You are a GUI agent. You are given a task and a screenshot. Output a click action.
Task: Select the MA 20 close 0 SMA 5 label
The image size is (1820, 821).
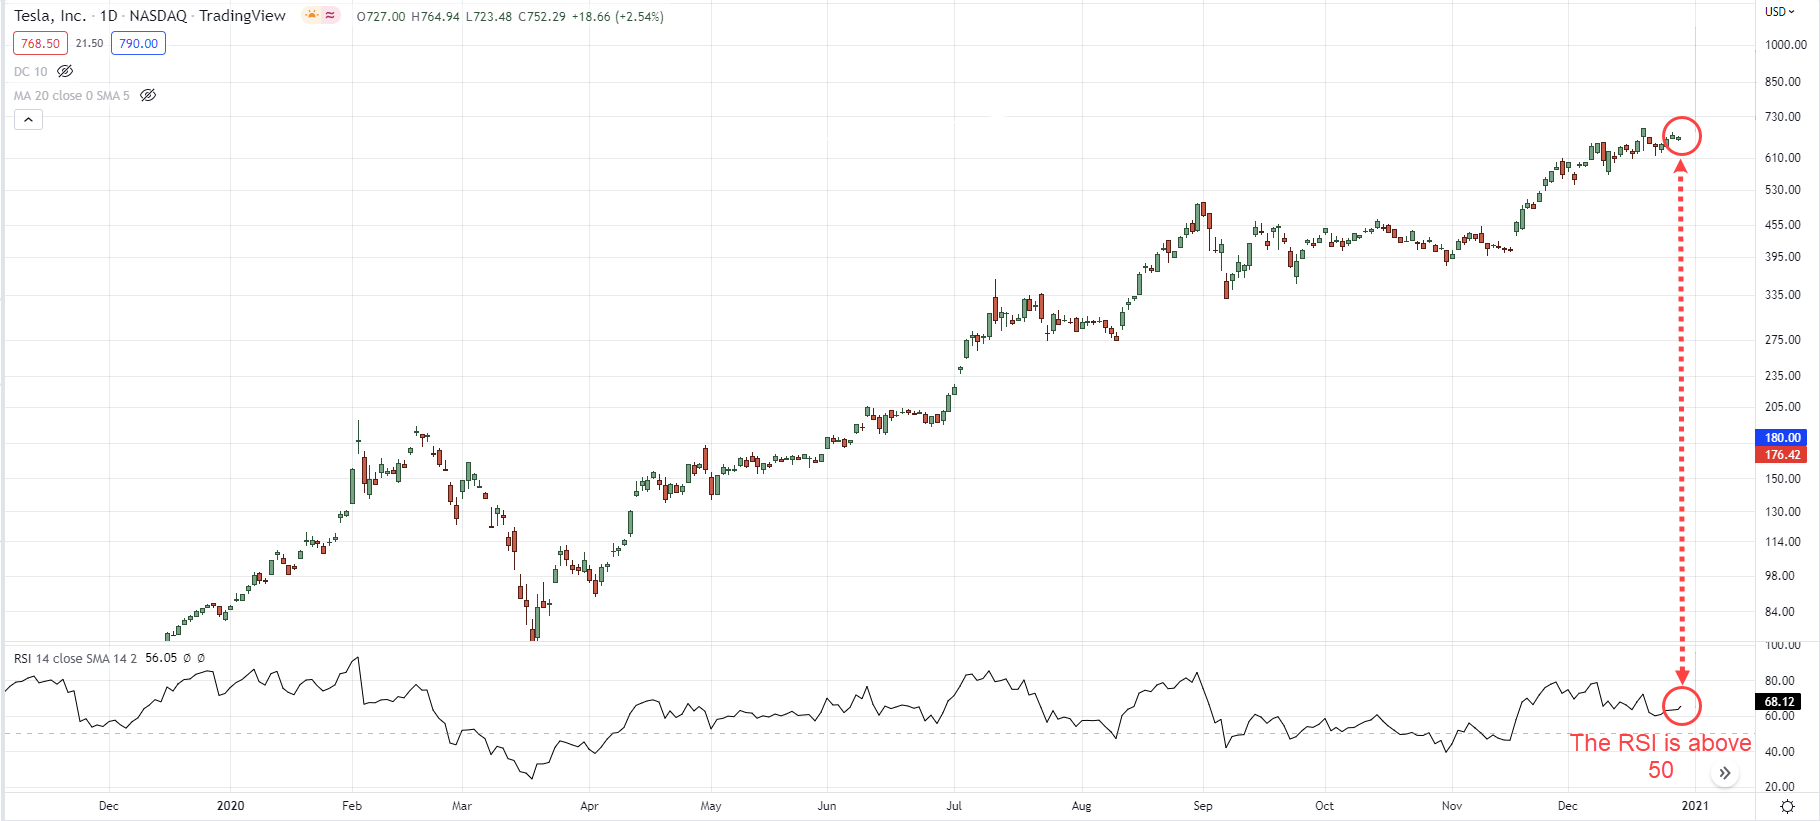pos(72,95)
